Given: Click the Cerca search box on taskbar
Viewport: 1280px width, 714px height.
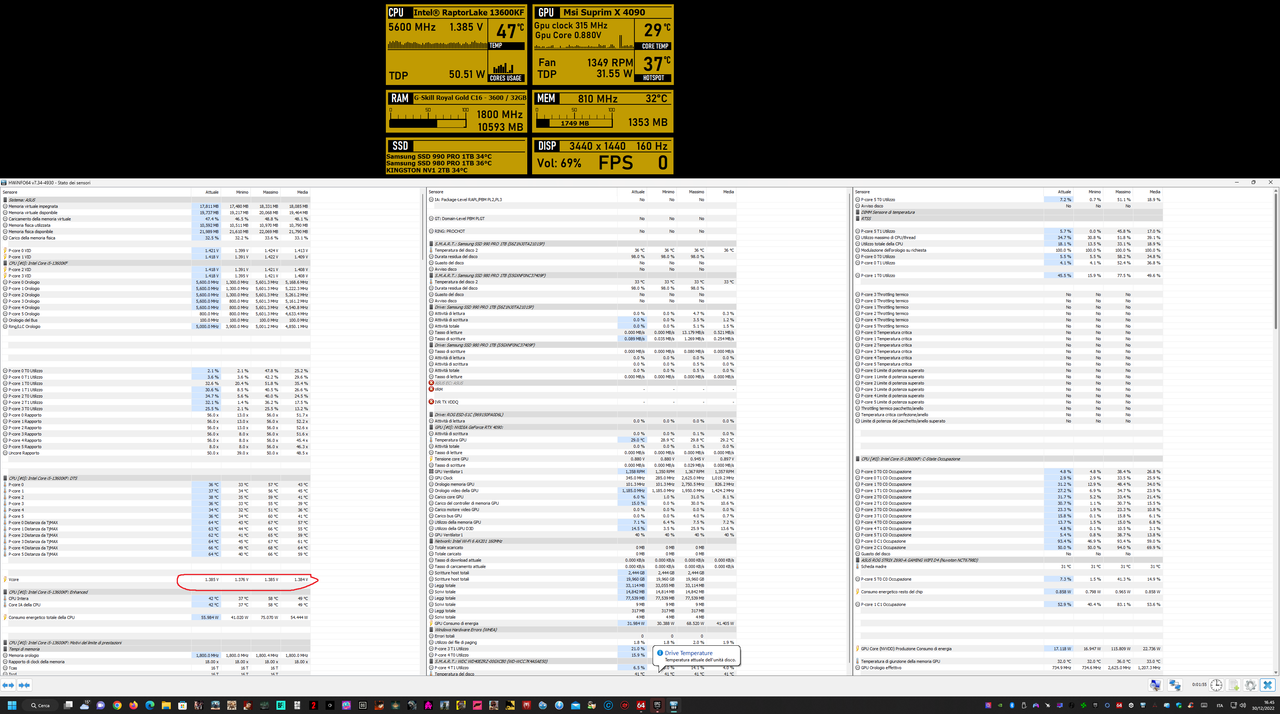Looking at the screenshot, I should 42,705.
